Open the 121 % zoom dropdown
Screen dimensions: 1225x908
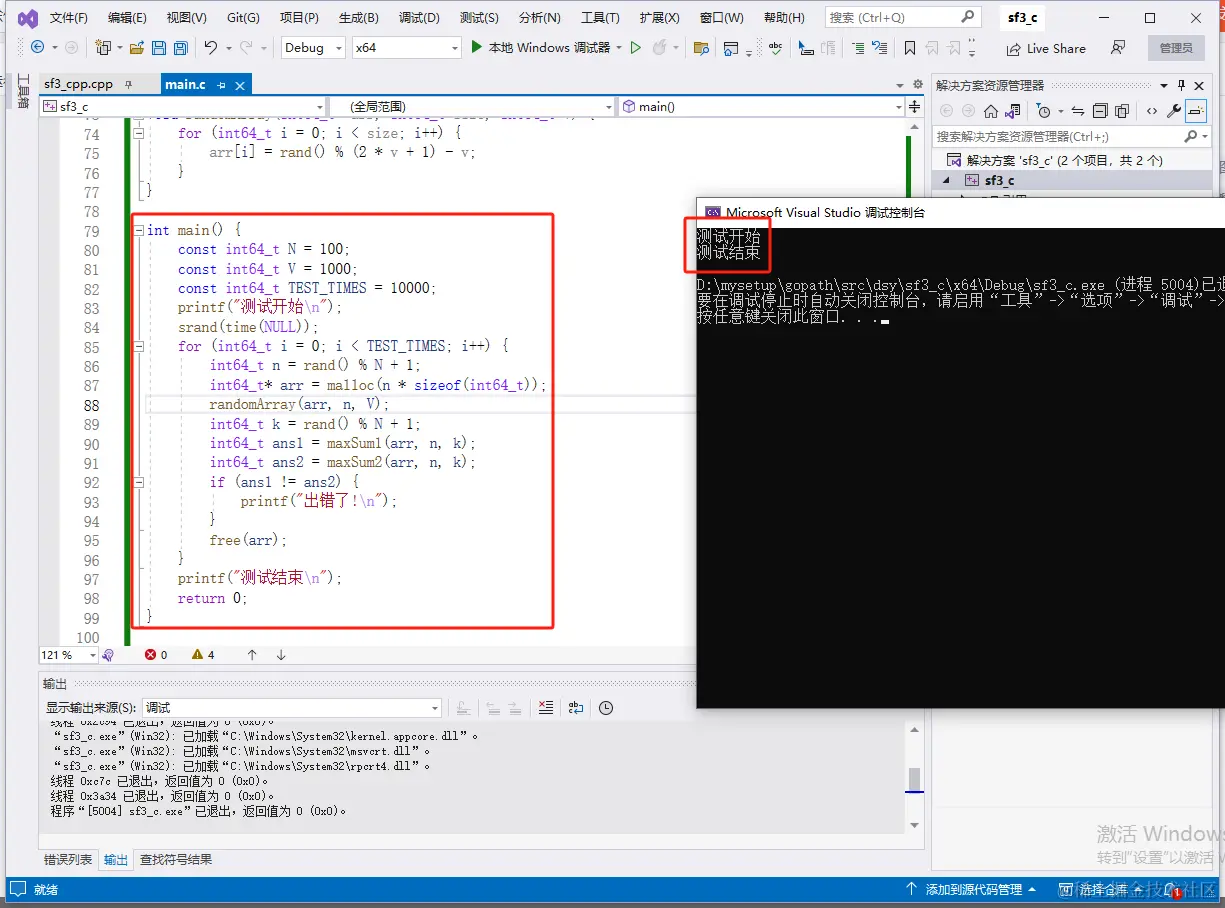67,655
